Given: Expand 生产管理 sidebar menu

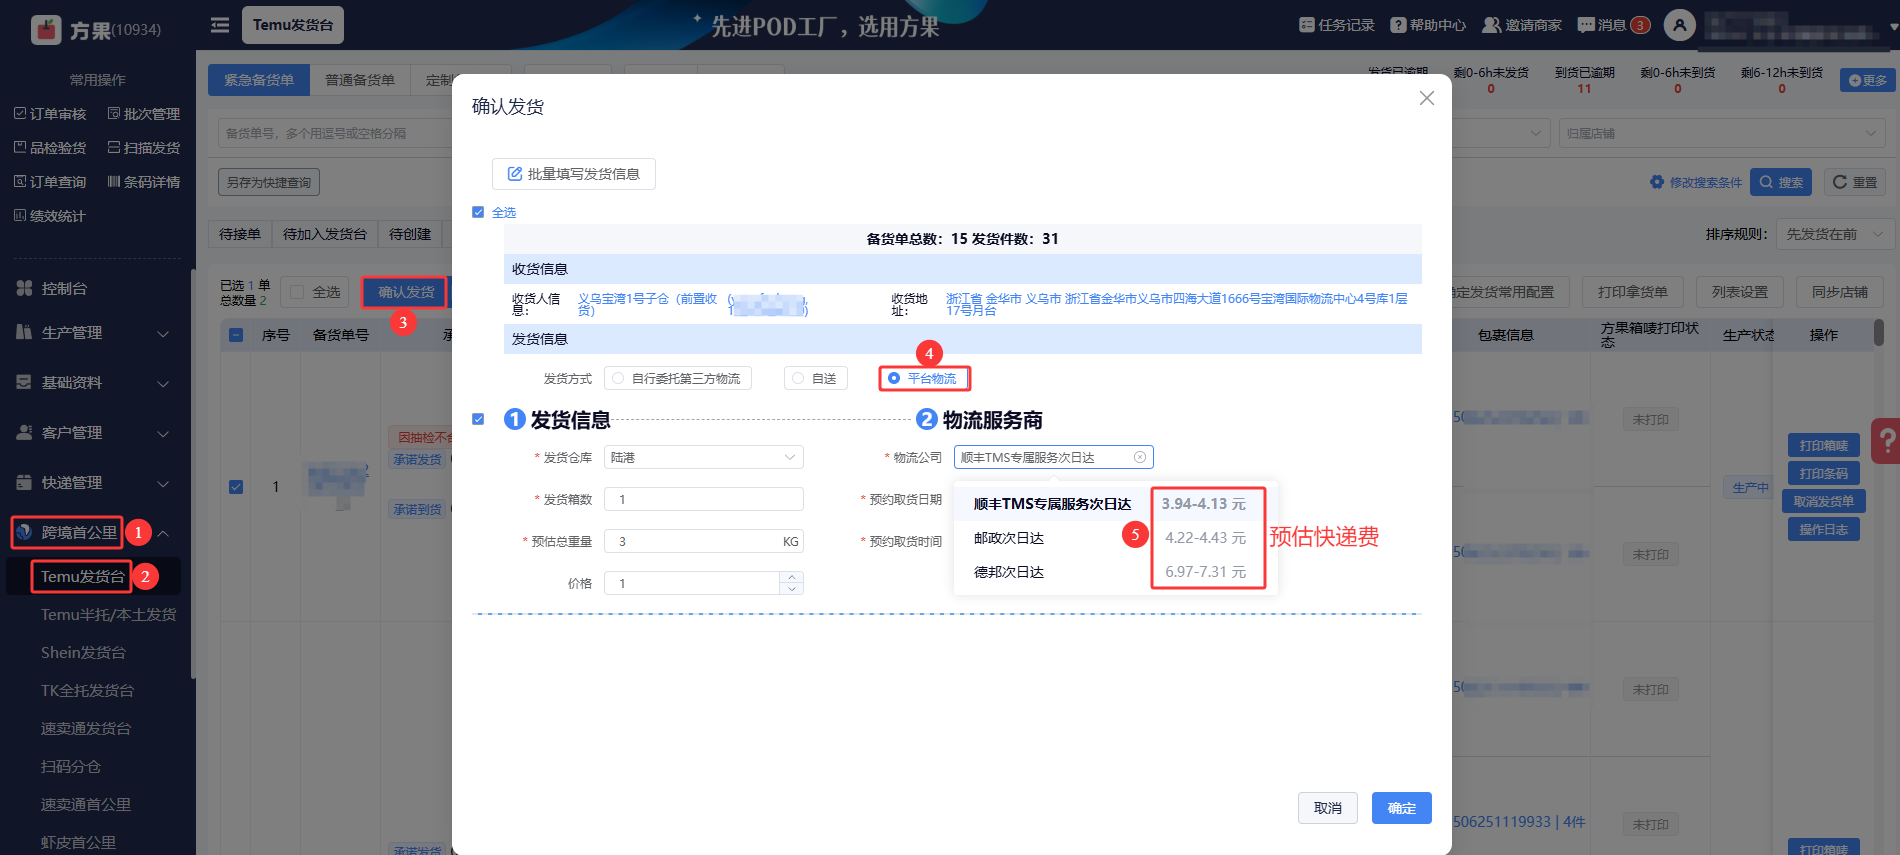Looking at the screenshot, I should pos(95,332).
